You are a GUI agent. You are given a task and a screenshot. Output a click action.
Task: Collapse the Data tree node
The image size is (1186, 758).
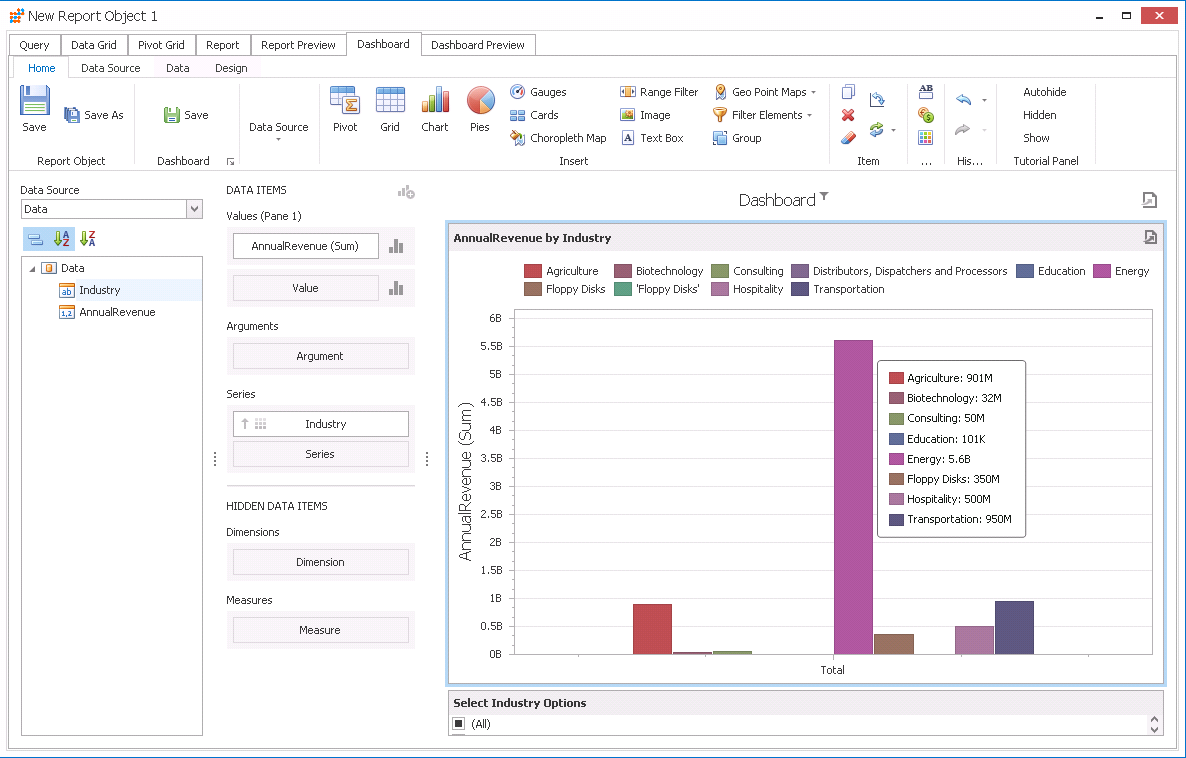32,268
